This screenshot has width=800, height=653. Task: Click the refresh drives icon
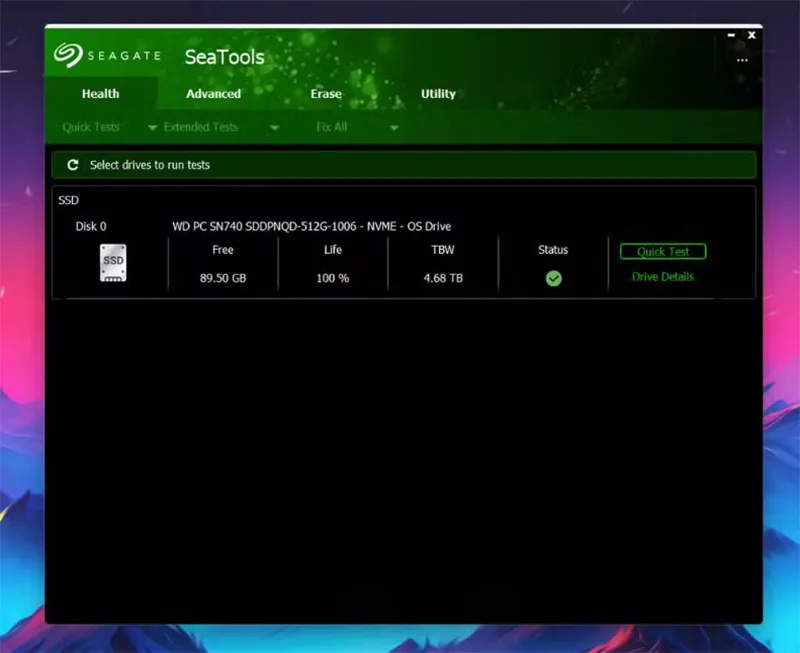click(x=72, y=165)
